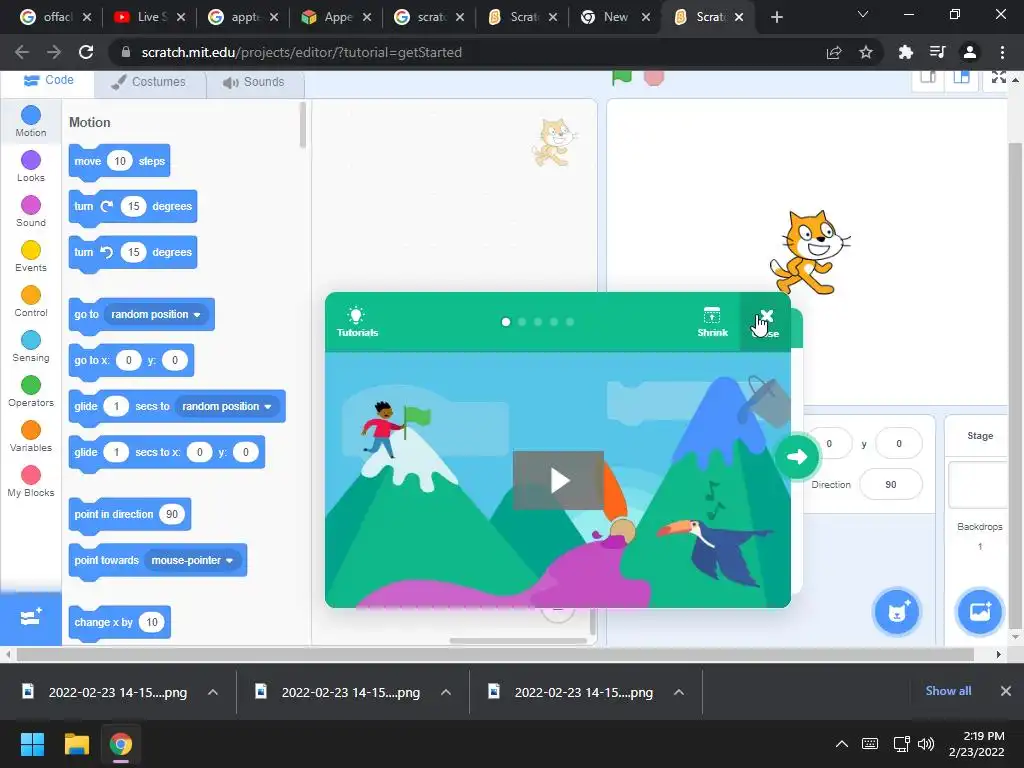The width and height of the screenshot is (1024, 768).
Task: Click the red stop sign
Action: (x=654, y=77)
